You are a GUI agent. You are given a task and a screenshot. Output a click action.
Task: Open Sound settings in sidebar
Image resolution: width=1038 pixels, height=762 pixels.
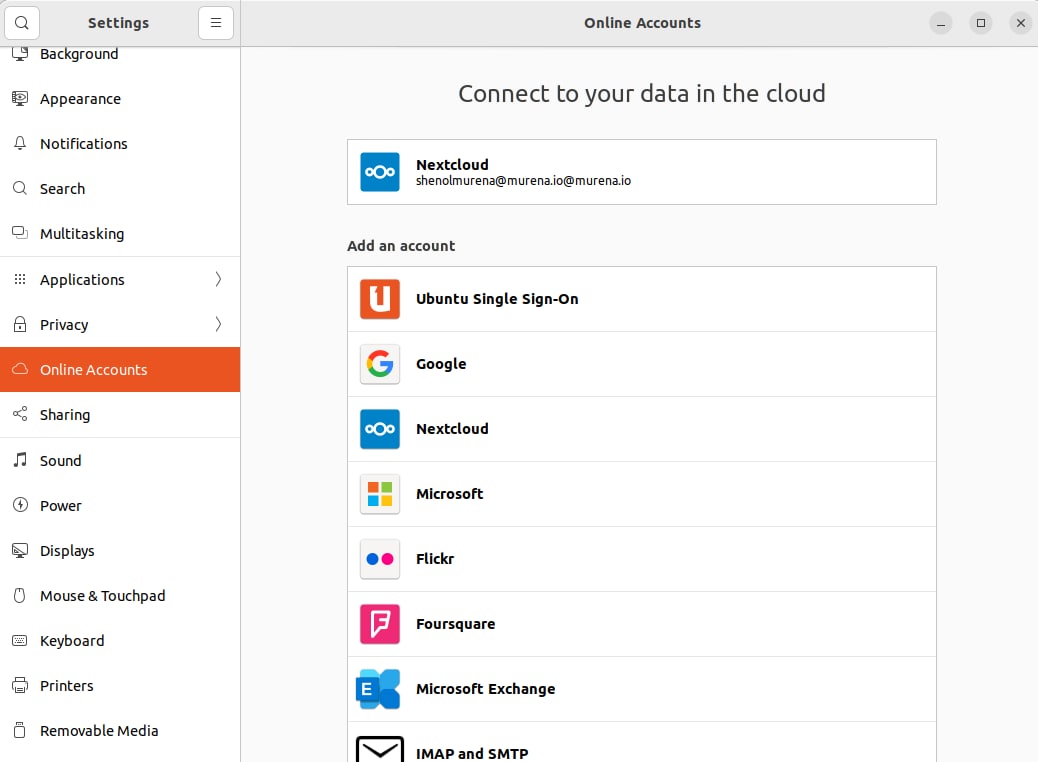(60, 461)
